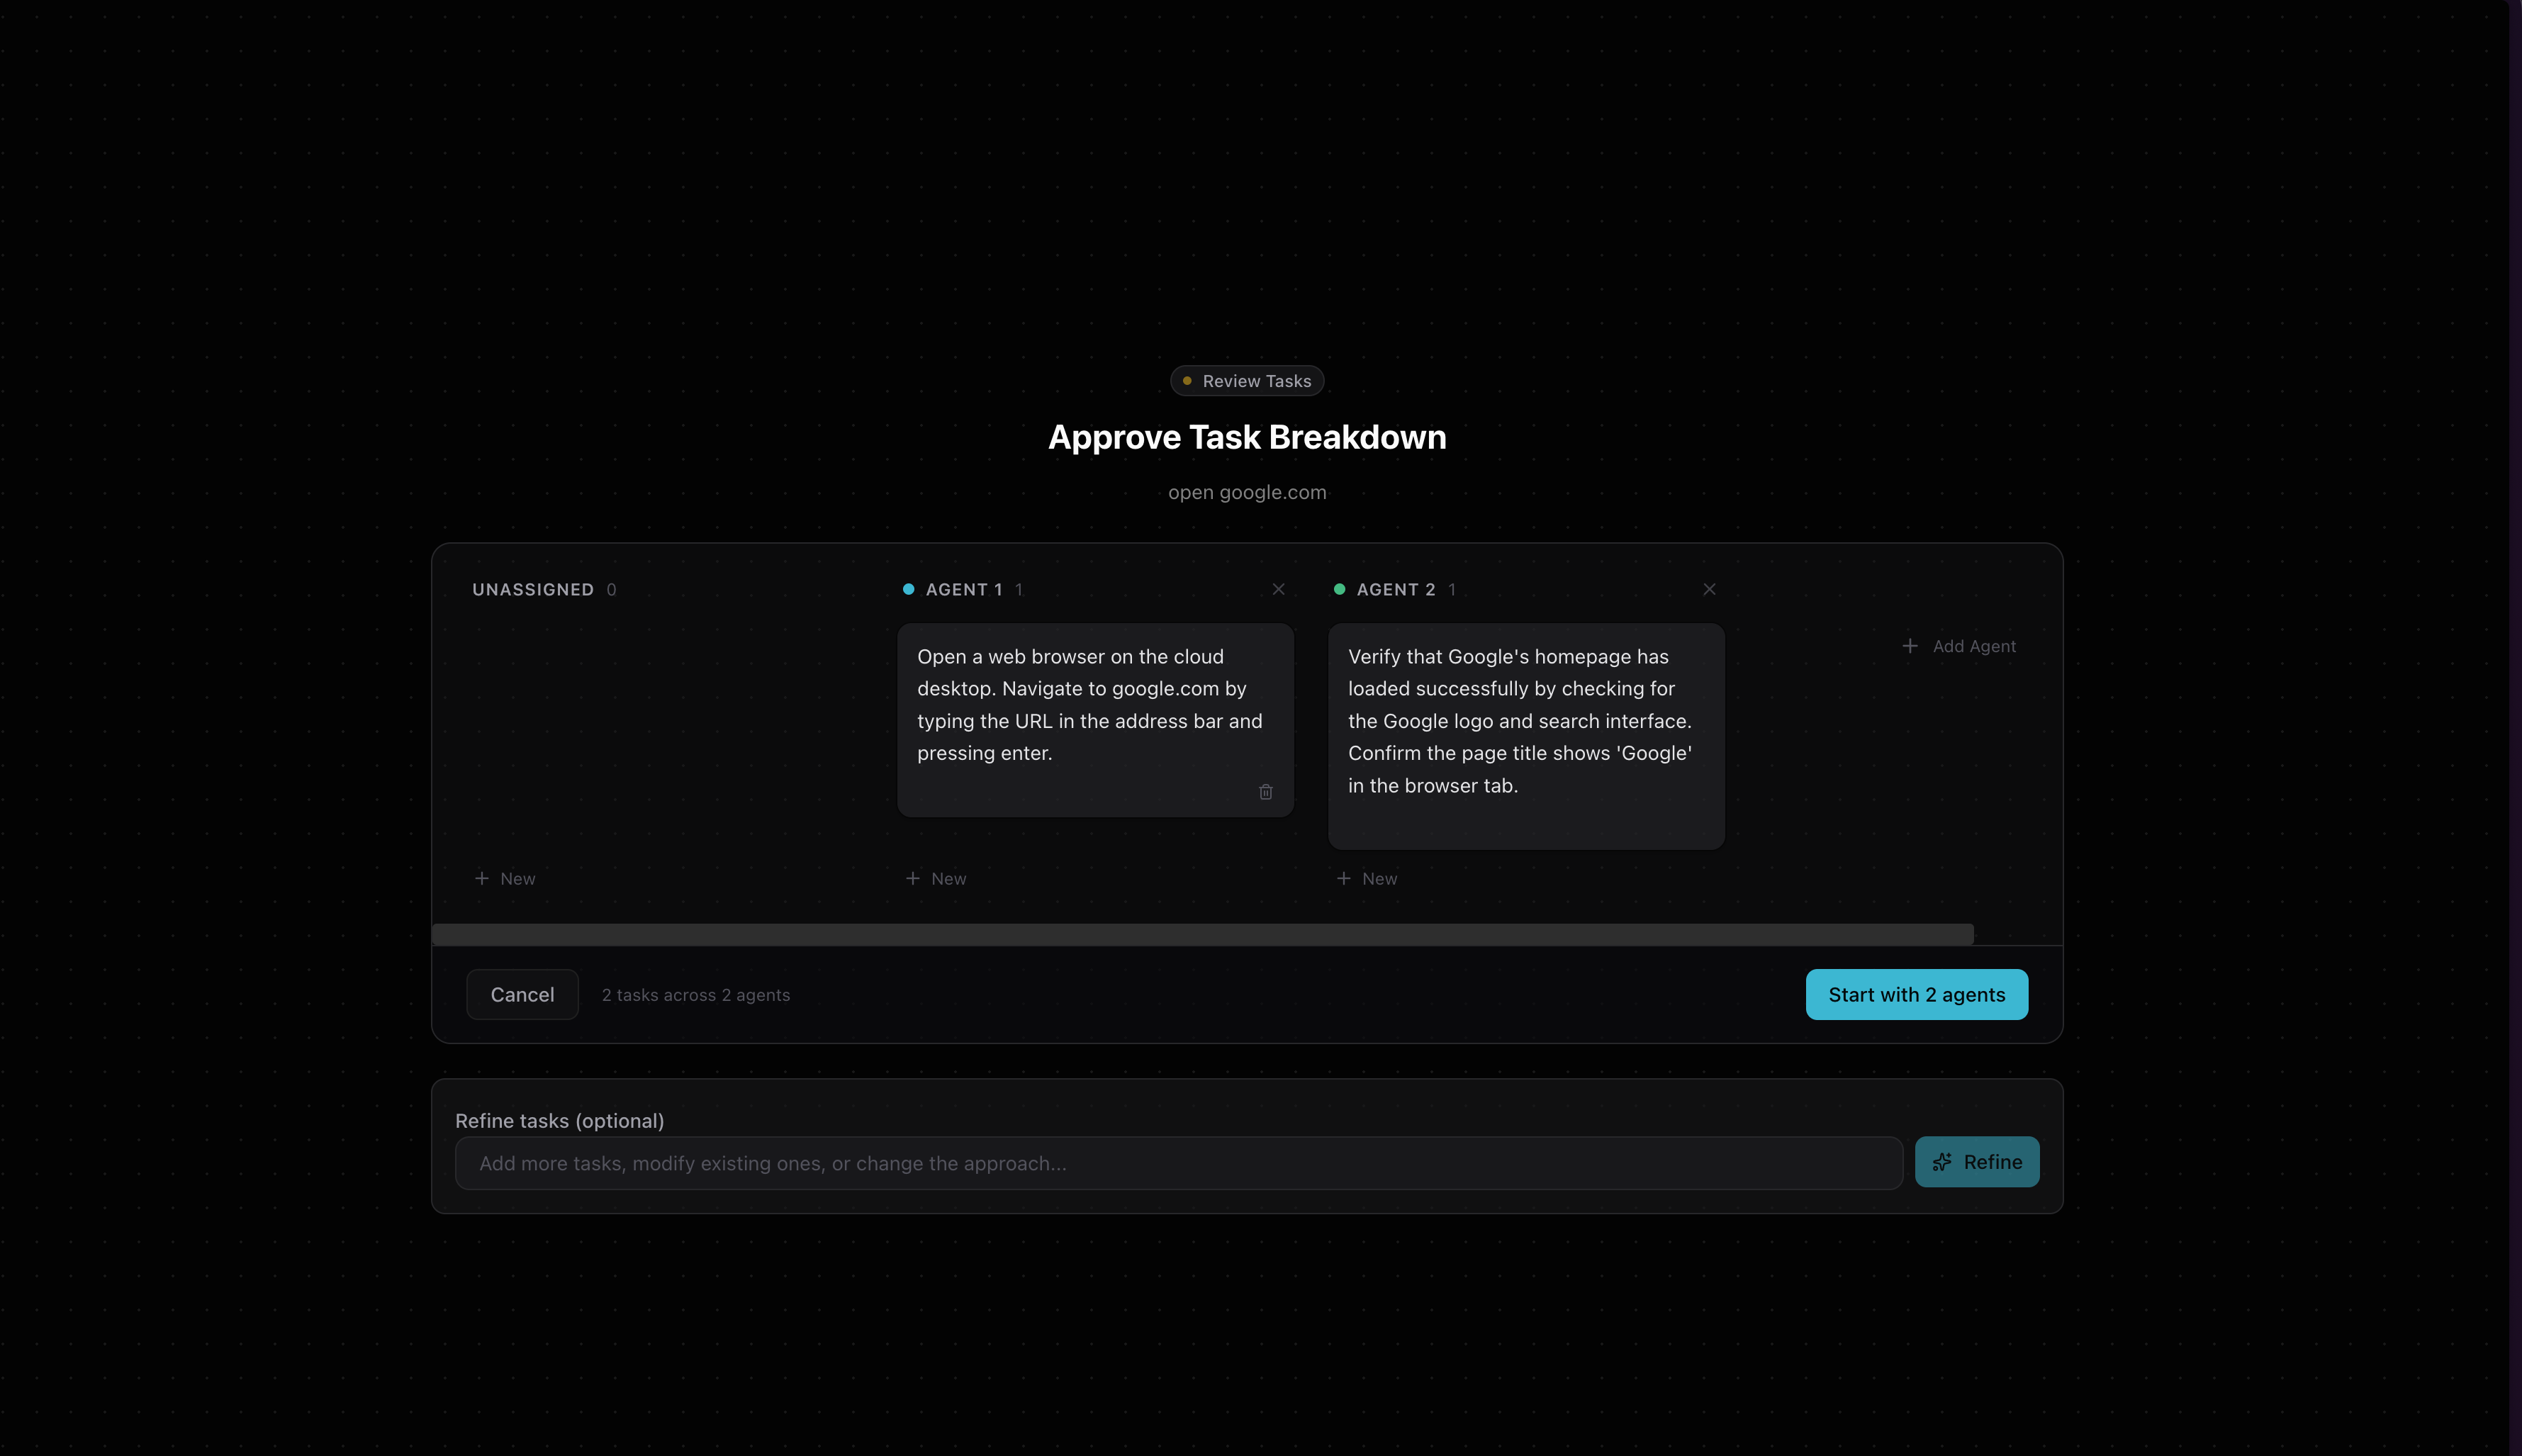The width and height of the screenshot is (2522, 1456).
Task: Click Agent 1 blue status dot
Action: (x=908, y=589)
